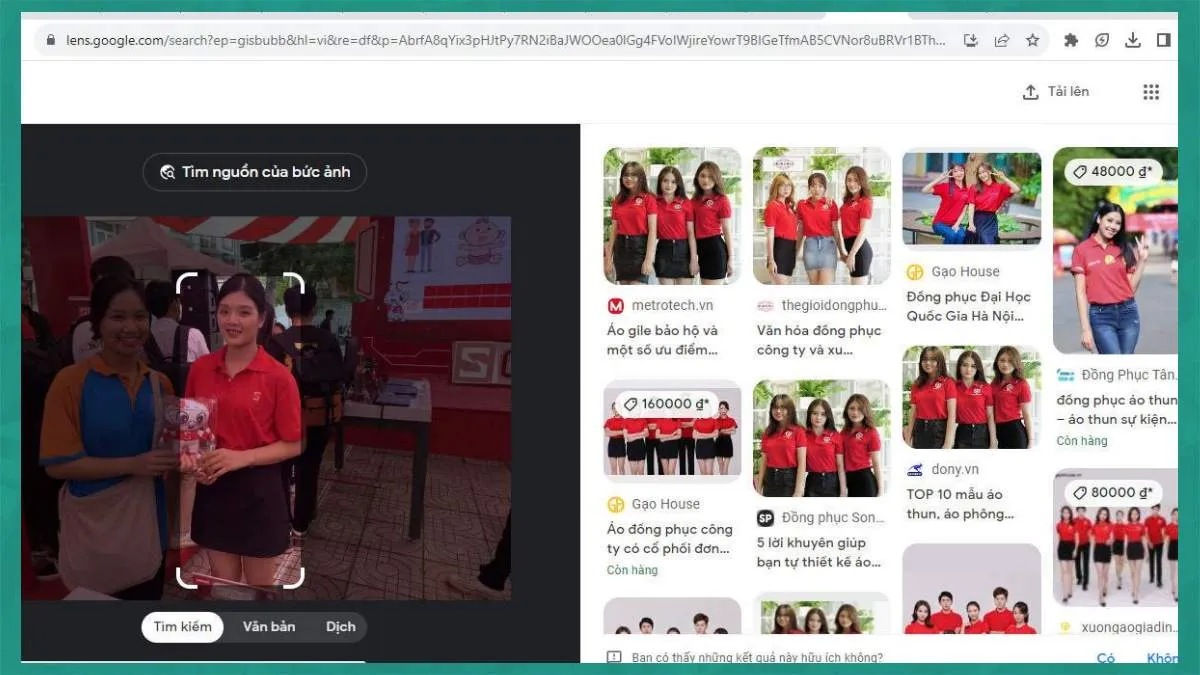Open the metrotech.vn result thumbnail
Image resolution: width=1200 pixels, height=675 pixels.
[672, 216]
